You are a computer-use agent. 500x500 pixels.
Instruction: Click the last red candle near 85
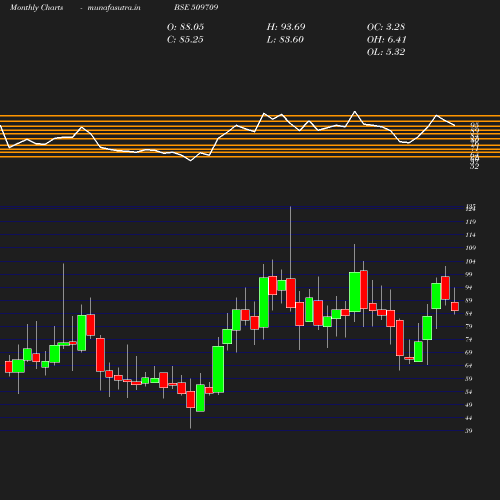pyautogui.click(x=455, y=306)
